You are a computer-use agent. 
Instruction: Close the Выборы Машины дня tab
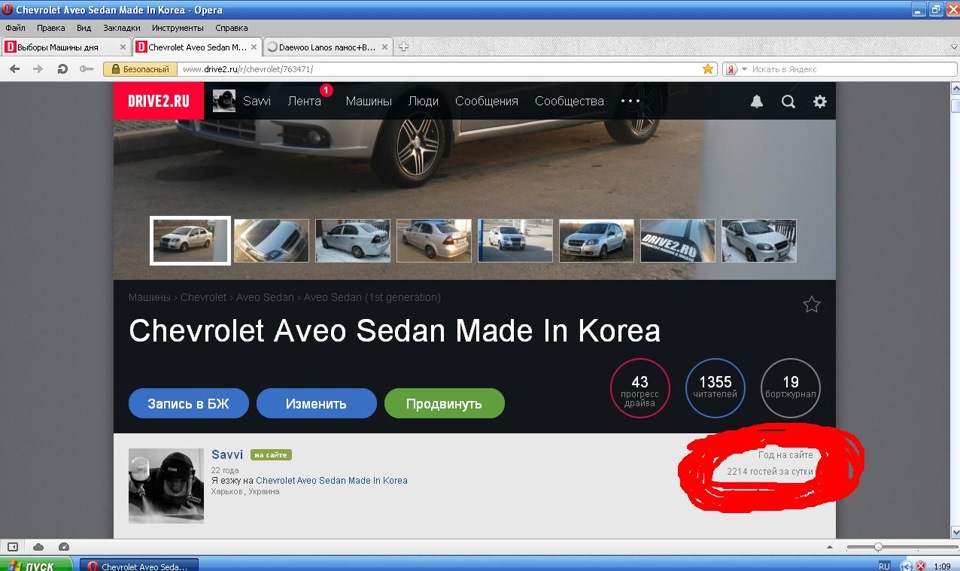pyautogui.click(x=122, y=47)
